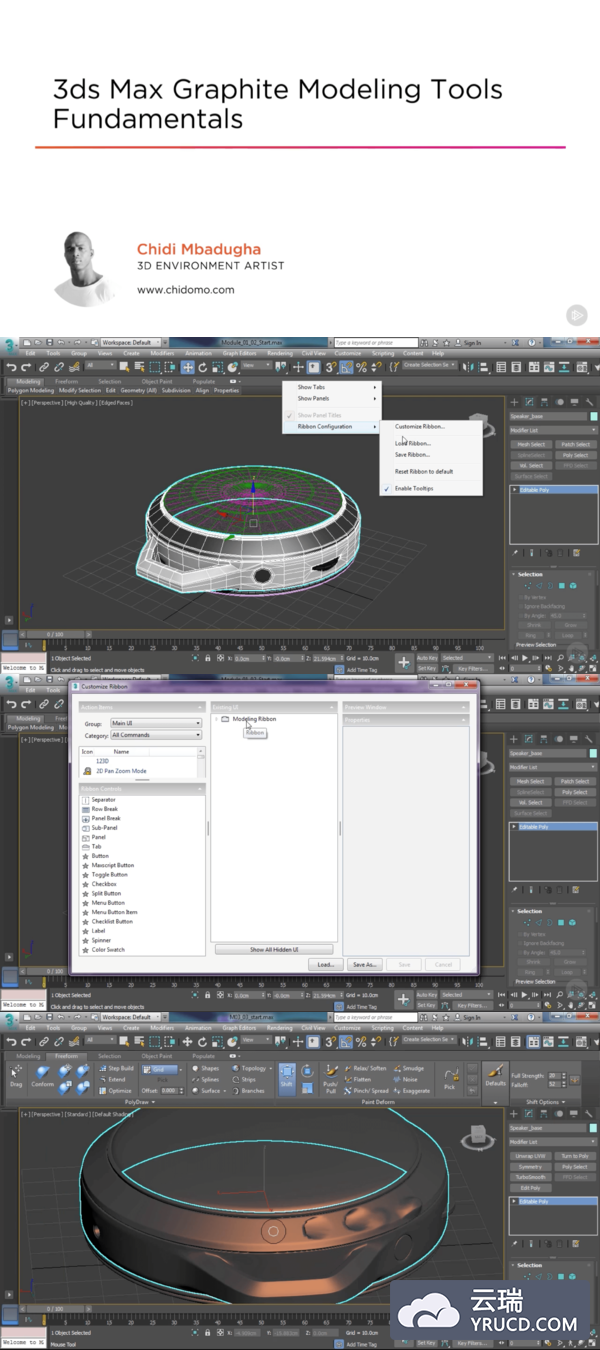Choose Load Ribbon... from the submenu
The image size is (600, 1350).
click(x=431, y=443)
